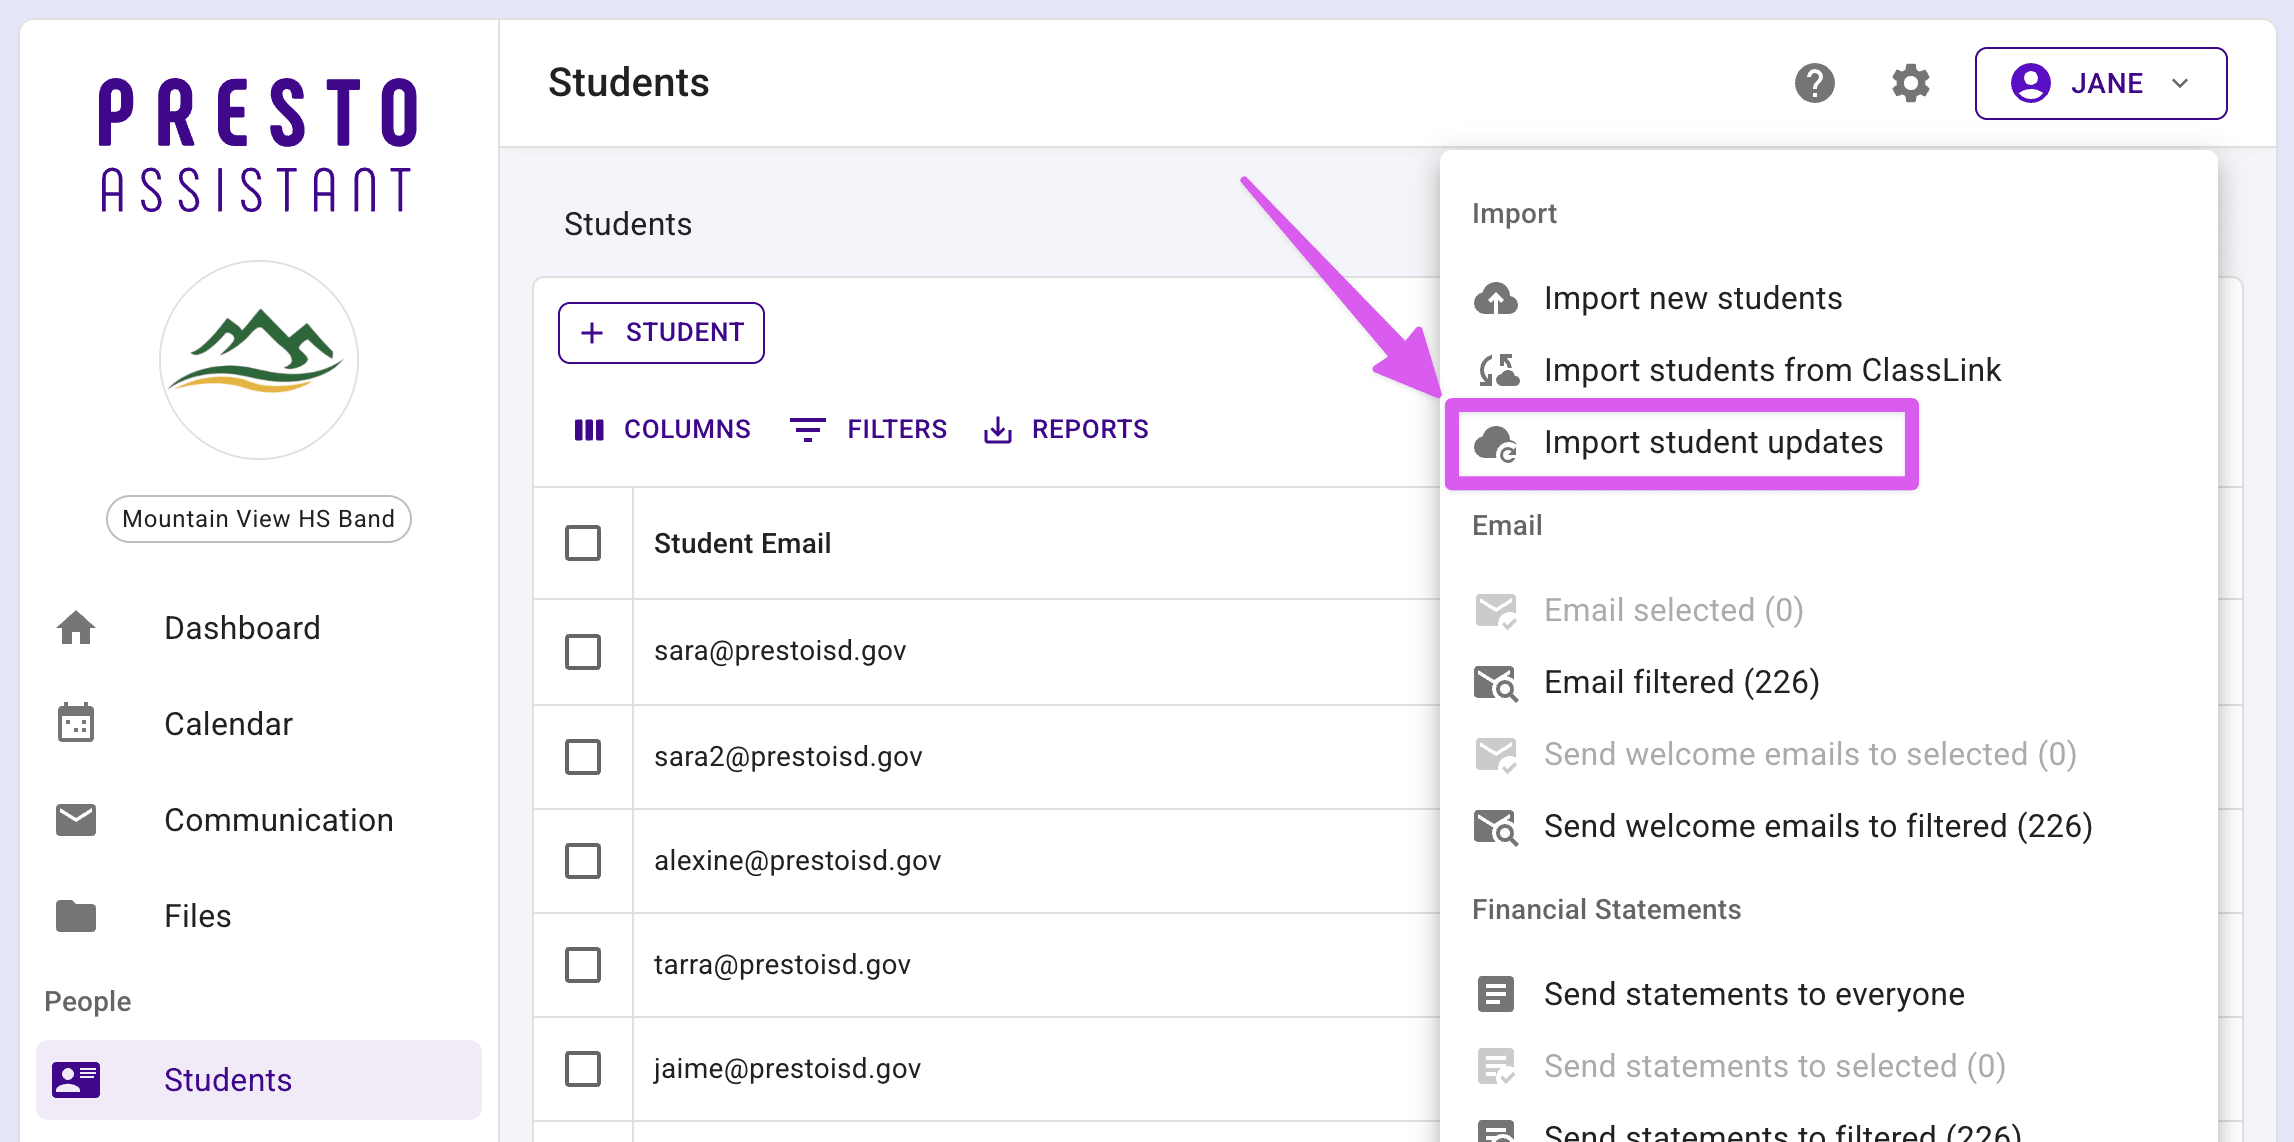This screenshot has height=1142, width=2294.
Task: Click the Email selected (0) envelope icon
Action: tap(1496, 610)
